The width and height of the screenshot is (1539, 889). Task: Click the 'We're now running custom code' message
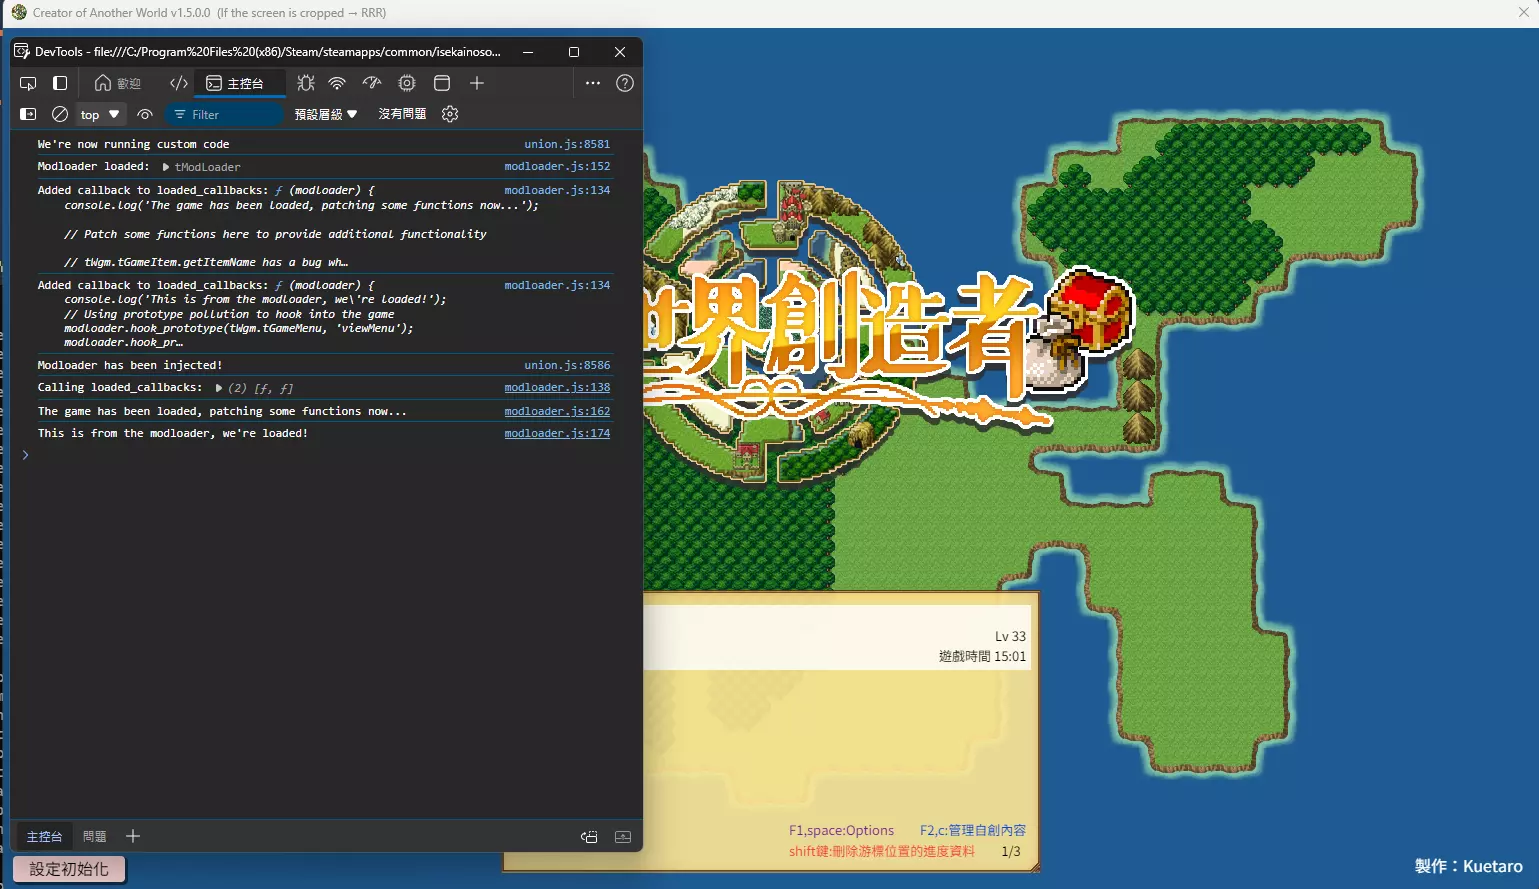[x=133, y=144]
